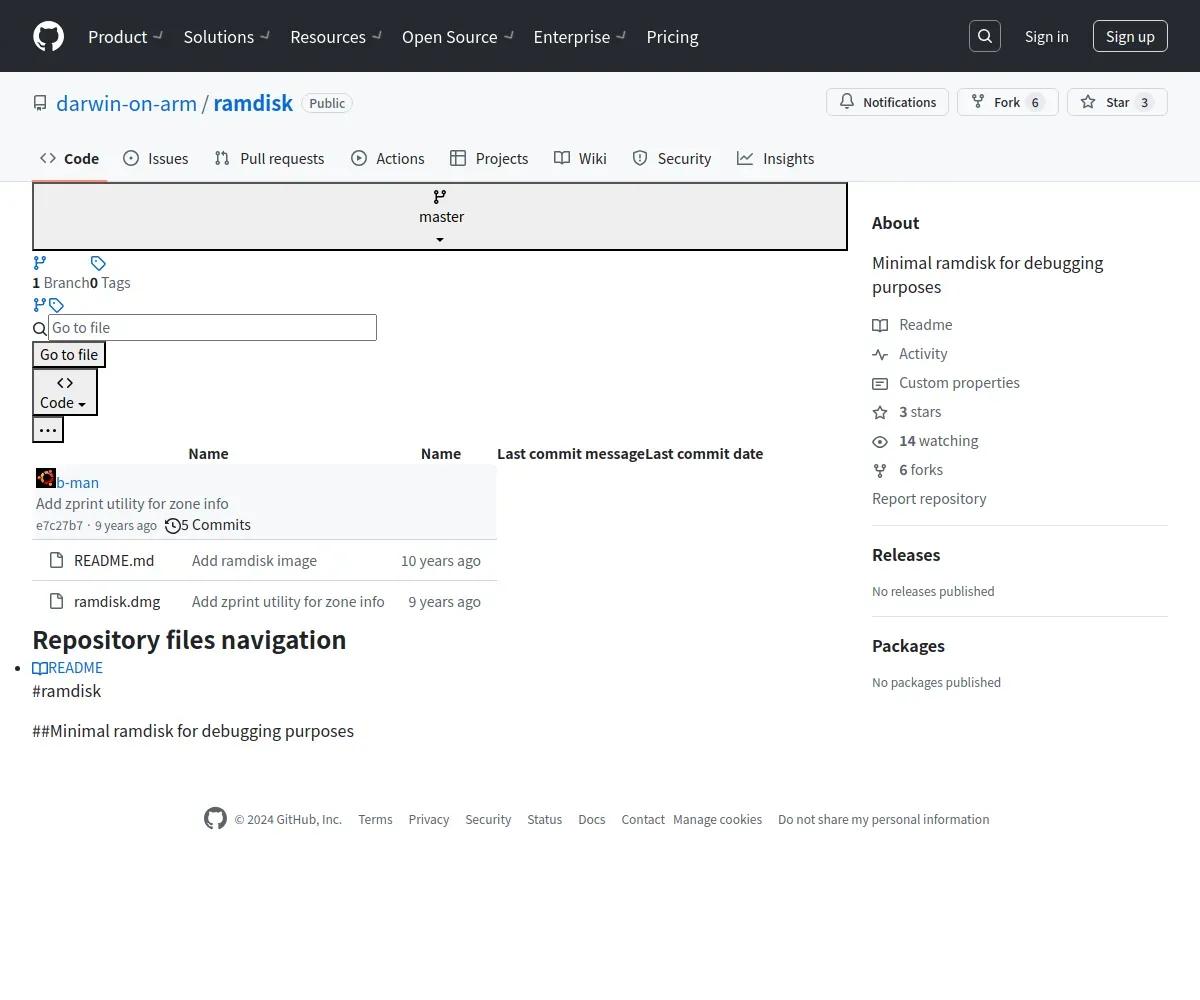
Task: Open the footer Manage cookies link
Action: (x=717, y=819)
